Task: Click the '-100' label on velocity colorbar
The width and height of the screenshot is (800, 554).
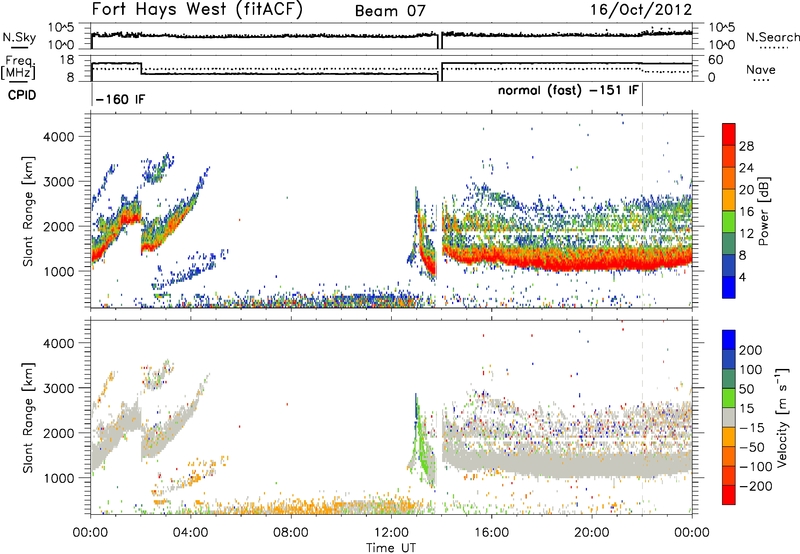Action: point(756,467)
